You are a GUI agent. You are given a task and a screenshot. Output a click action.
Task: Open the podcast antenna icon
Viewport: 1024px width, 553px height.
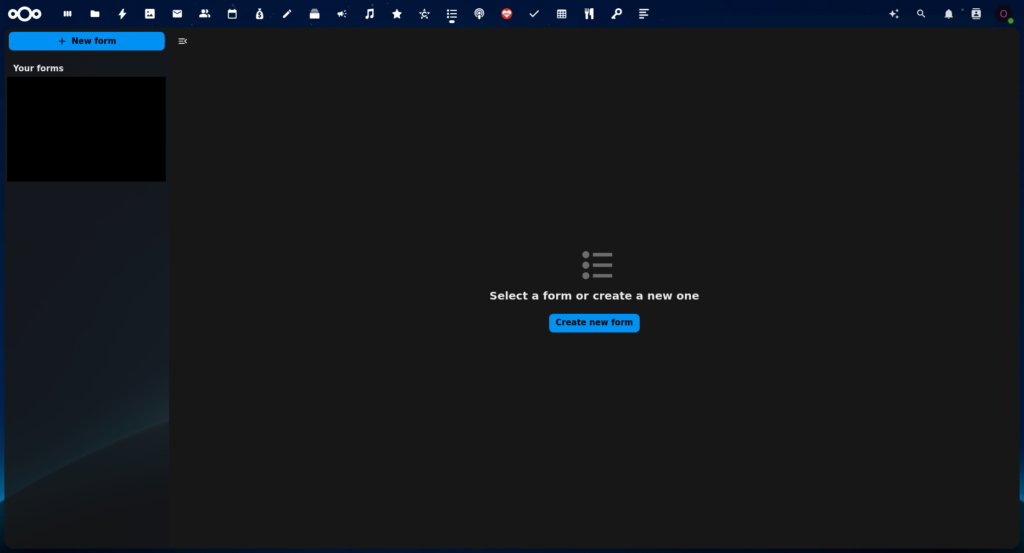[479, 14]
